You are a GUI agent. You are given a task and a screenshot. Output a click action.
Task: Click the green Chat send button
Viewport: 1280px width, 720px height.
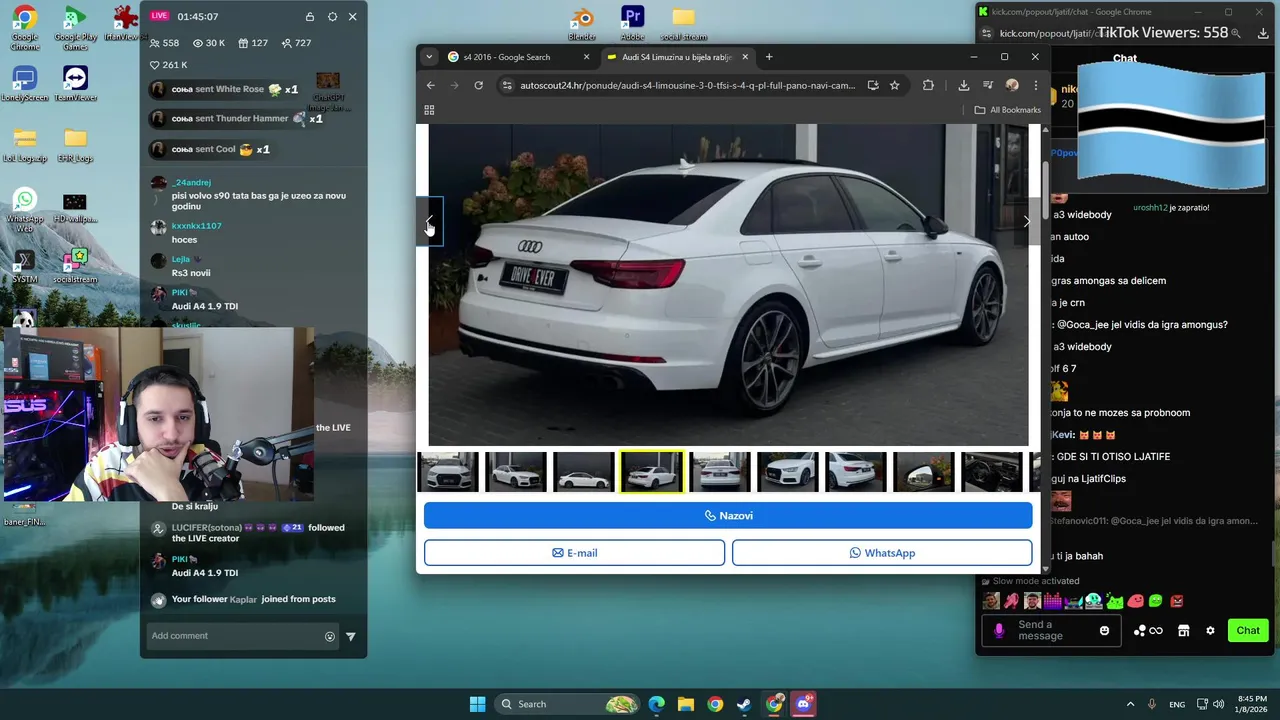click(x=1248, y=631)
